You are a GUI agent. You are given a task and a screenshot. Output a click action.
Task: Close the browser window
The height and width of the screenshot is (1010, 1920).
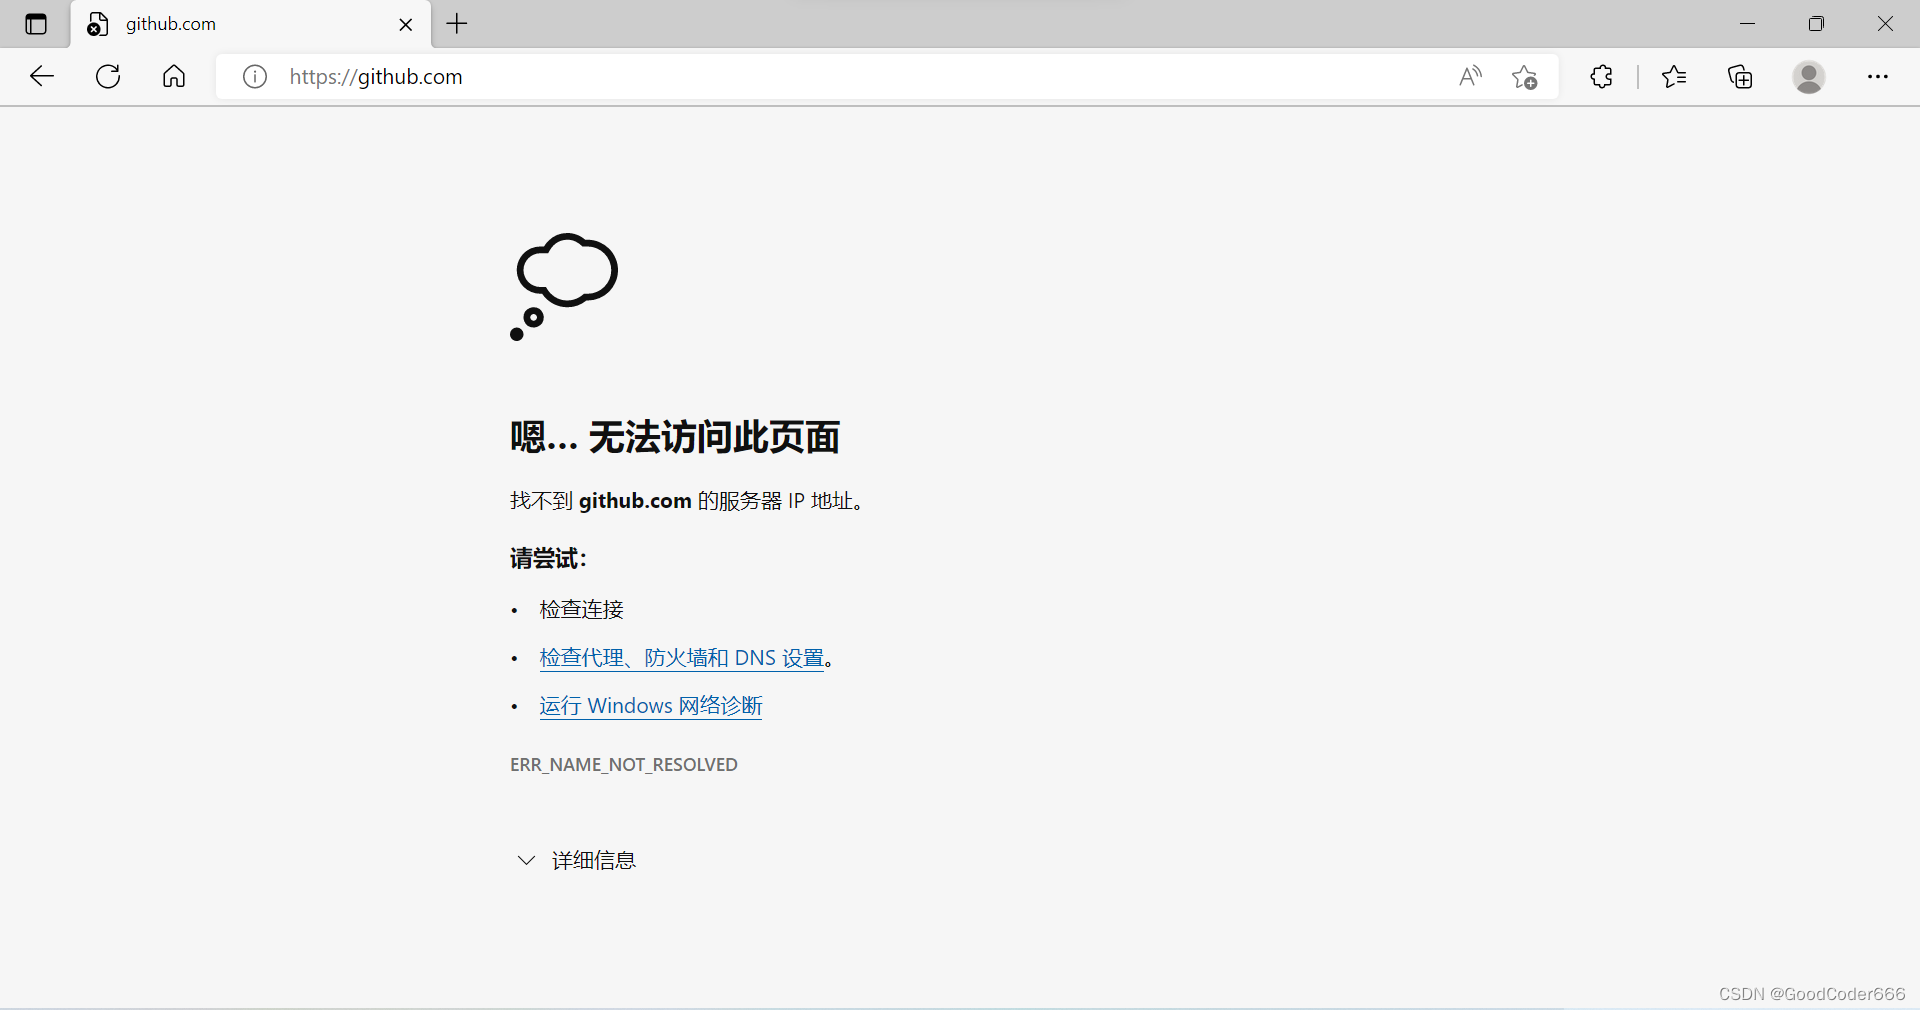pyautogui.click(x=1885, y=24)
